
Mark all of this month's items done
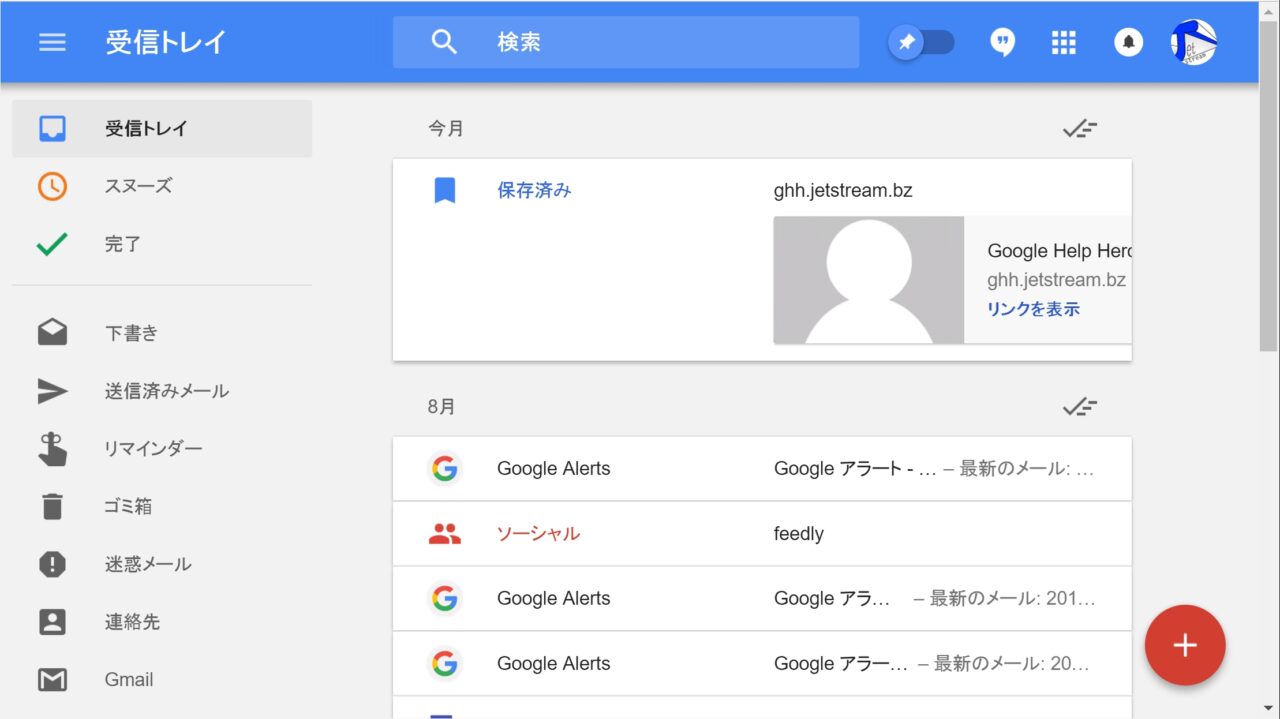[x=1079, y=129]
